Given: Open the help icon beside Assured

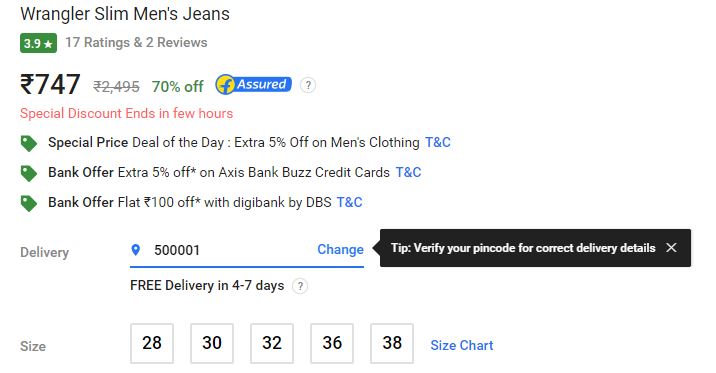Looking at the screenshot, I should [308, 85].
